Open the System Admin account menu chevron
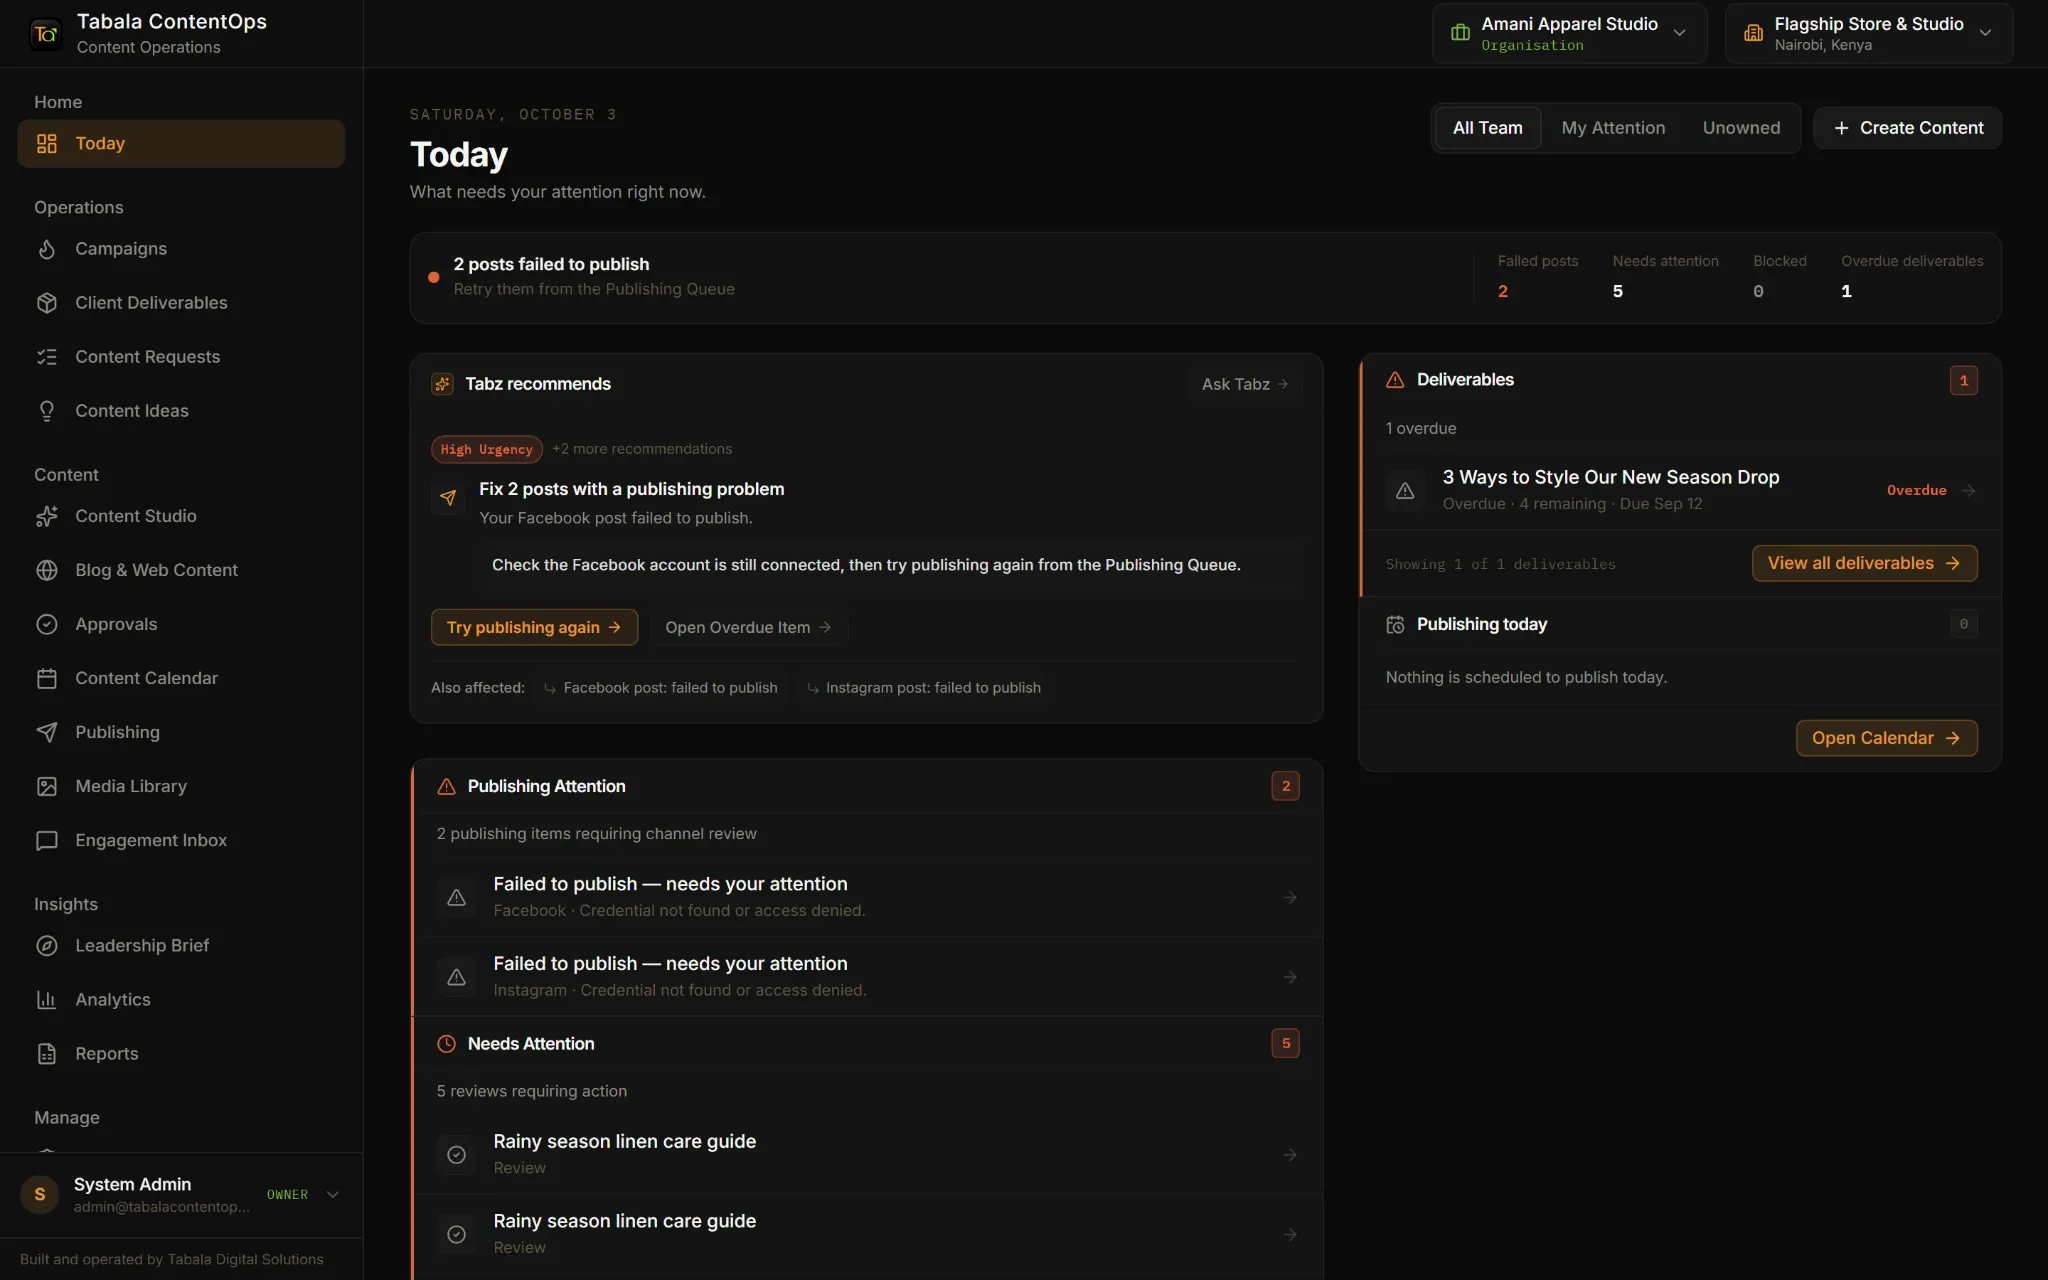The width and height of the screenshot is (2048, 1280). point(333,1194)
